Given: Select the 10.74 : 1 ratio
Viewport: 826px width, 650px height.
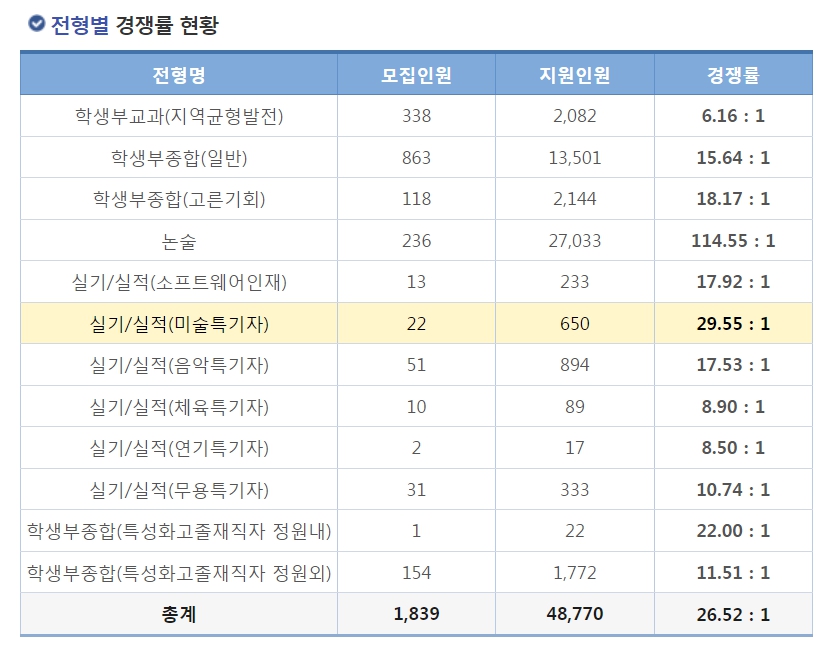Looking at the screenshot, I should 733,489.
